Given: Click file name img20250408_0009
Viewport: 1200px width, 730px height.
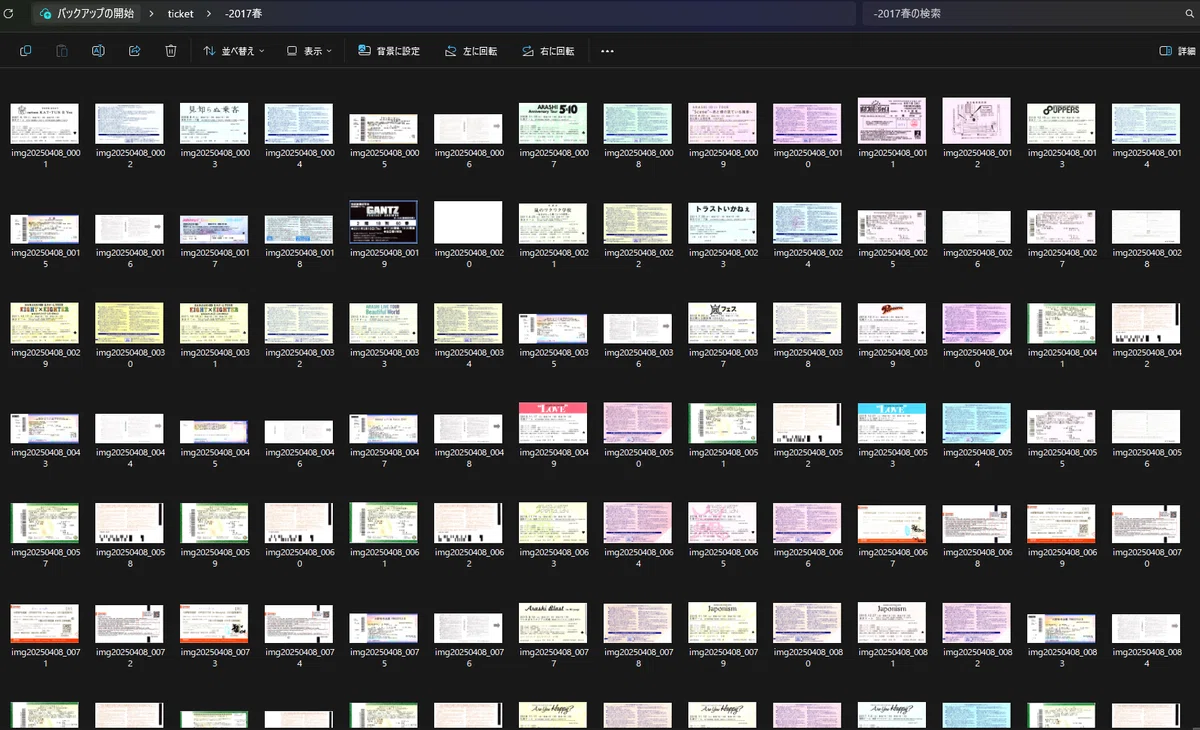Looking at the screenshot, I should click(722, 158).
